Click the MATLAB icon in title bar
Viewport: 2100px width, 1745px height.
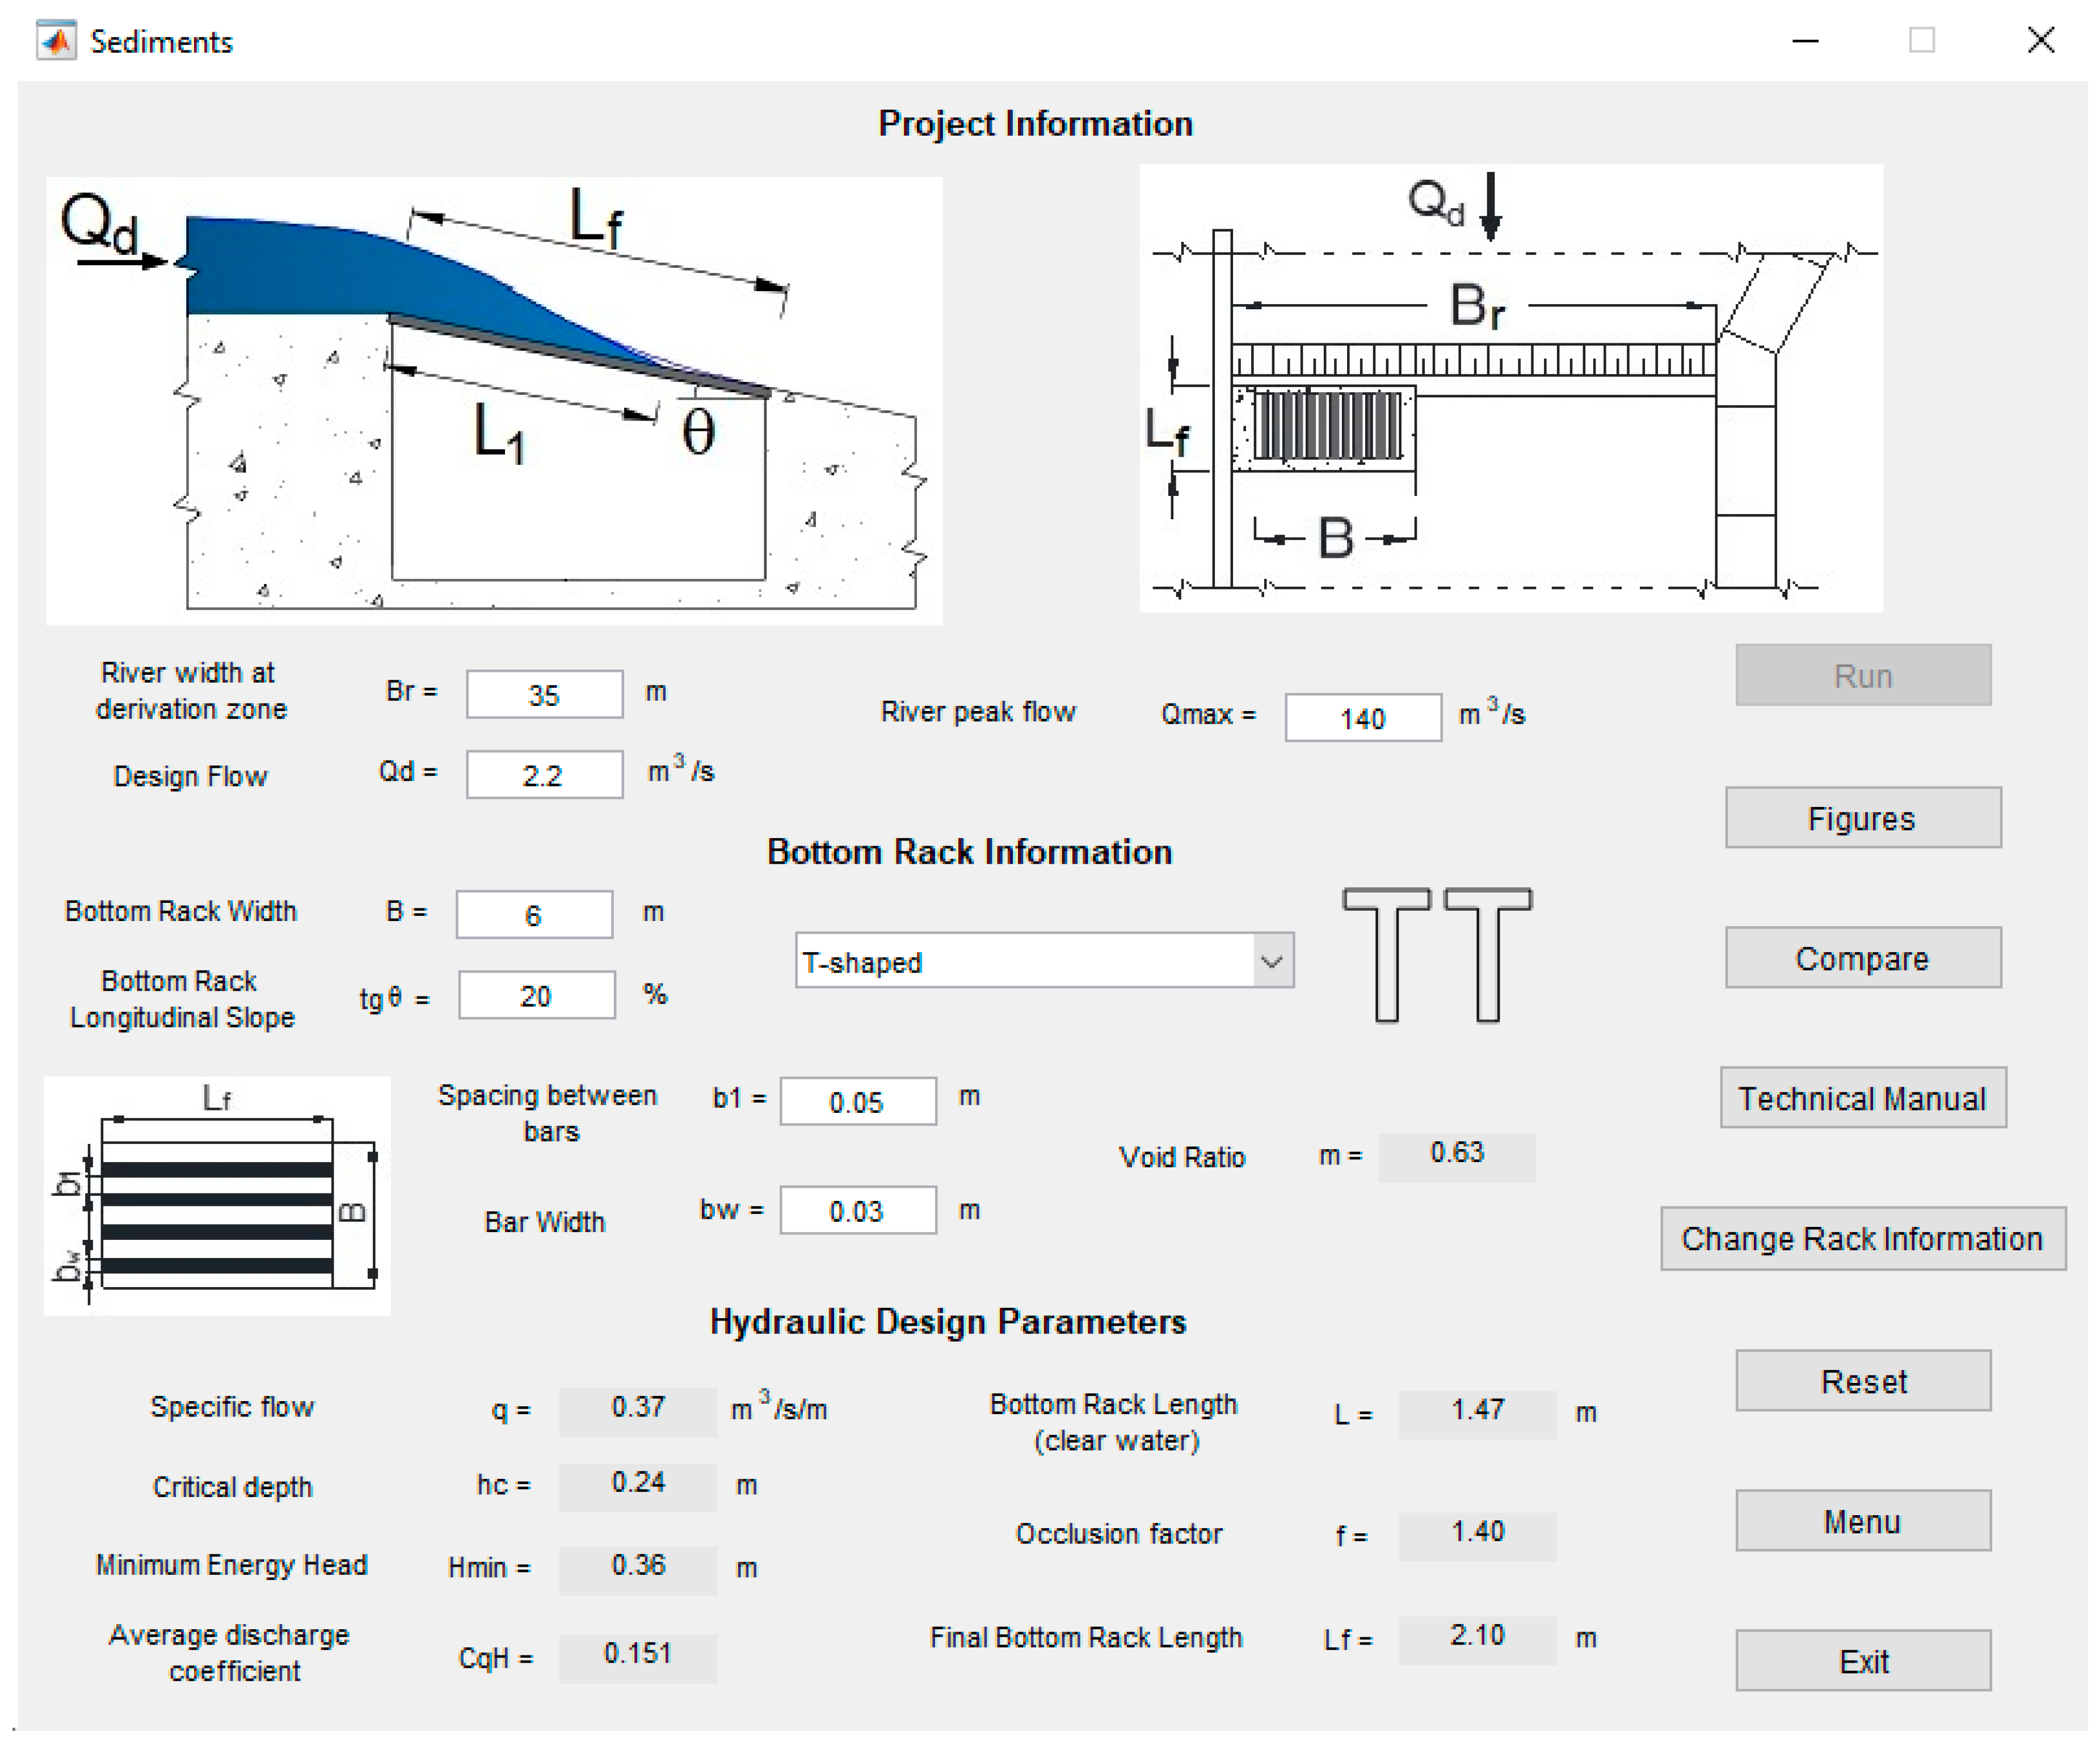[56, 41]
